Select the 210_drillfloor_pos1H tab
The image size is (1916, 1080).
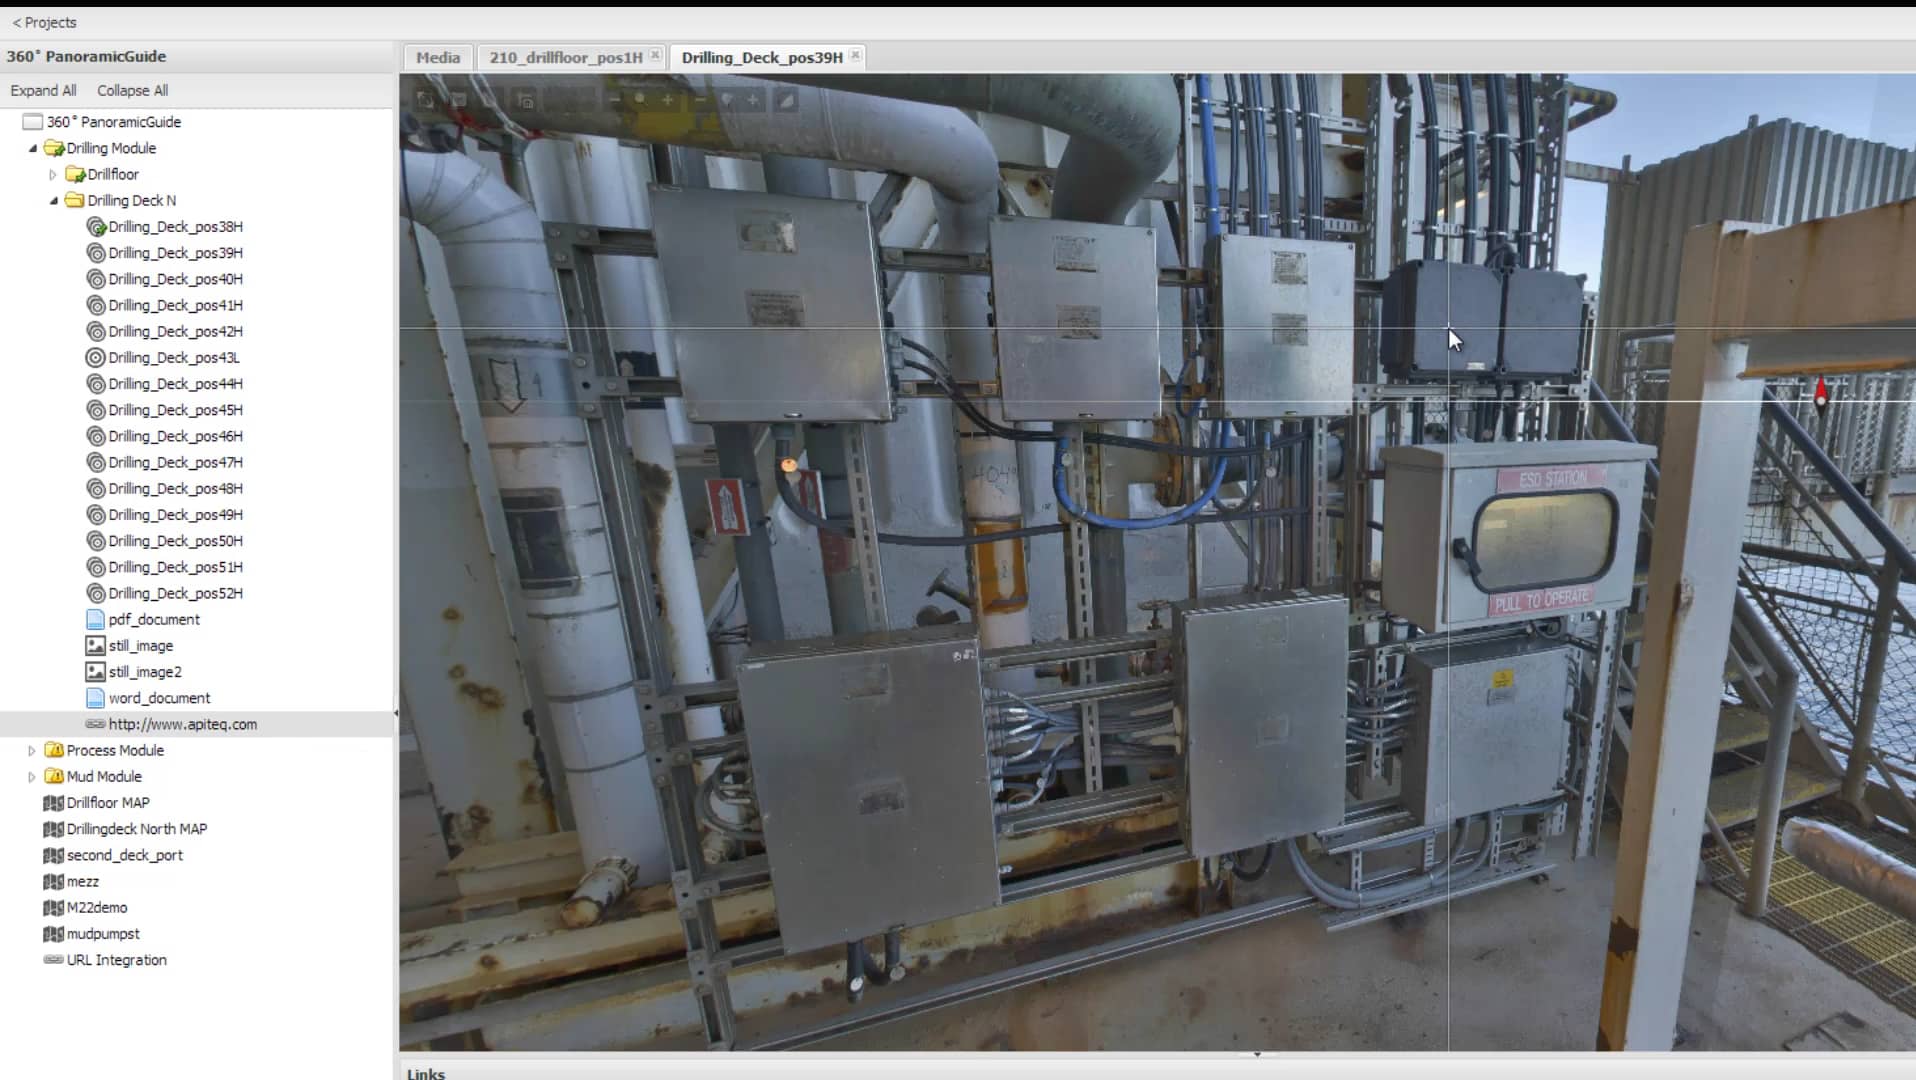565,57
